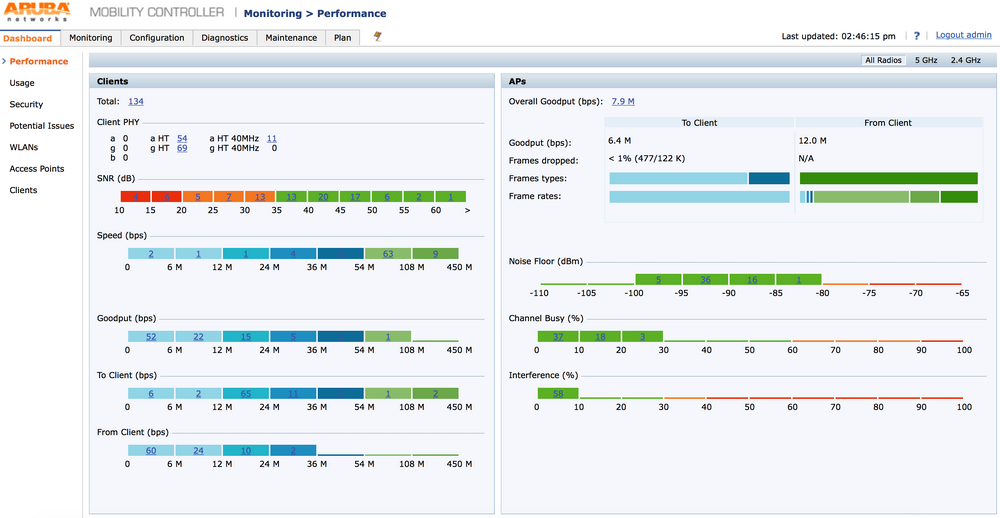This screenshot has height=518, width=1000.
Task: Open Usage in the sidebar
Action: pyautogui.click(x=22, y=83)
